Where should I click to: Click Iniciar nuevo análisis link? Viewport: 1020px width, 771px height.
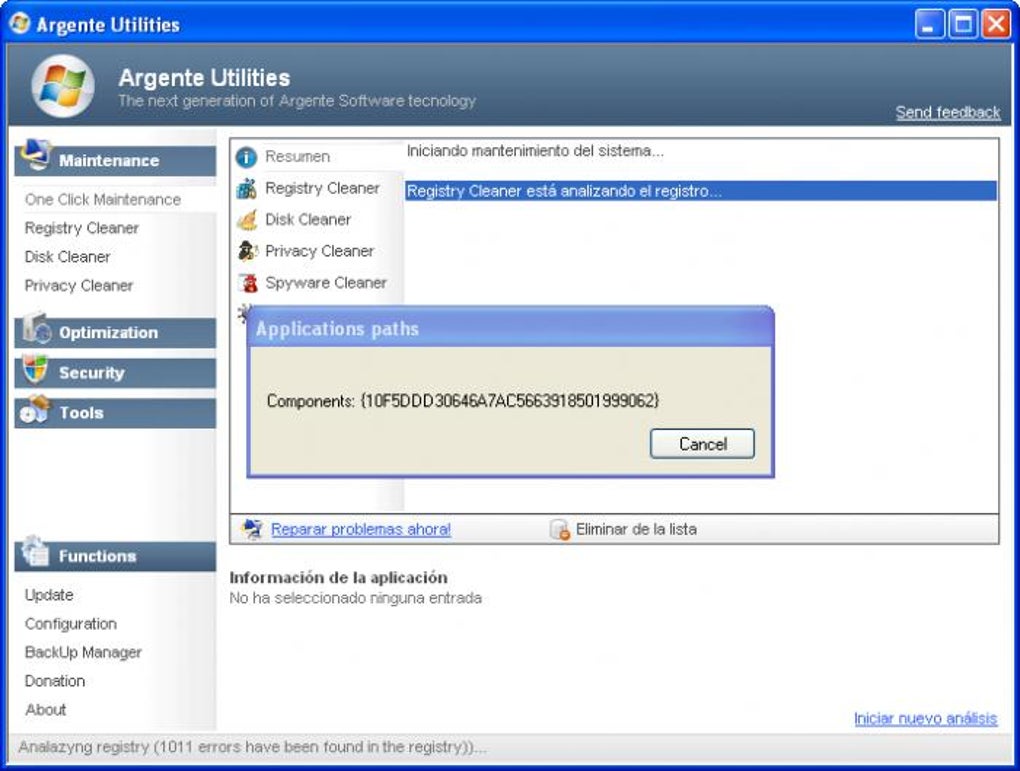(926, 718)
